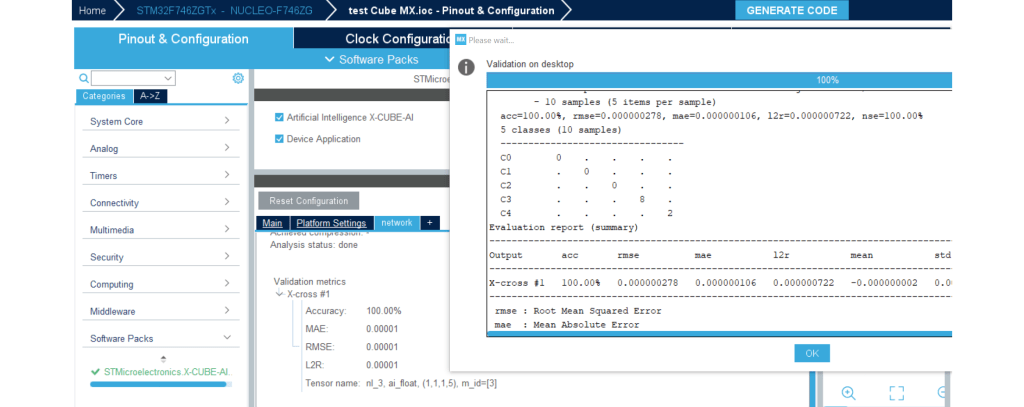Viewport: 1024px width, 407px height.
Task: Click the small sort arrows above X-CUBE-AI entry
Action: tap(164, 358)
